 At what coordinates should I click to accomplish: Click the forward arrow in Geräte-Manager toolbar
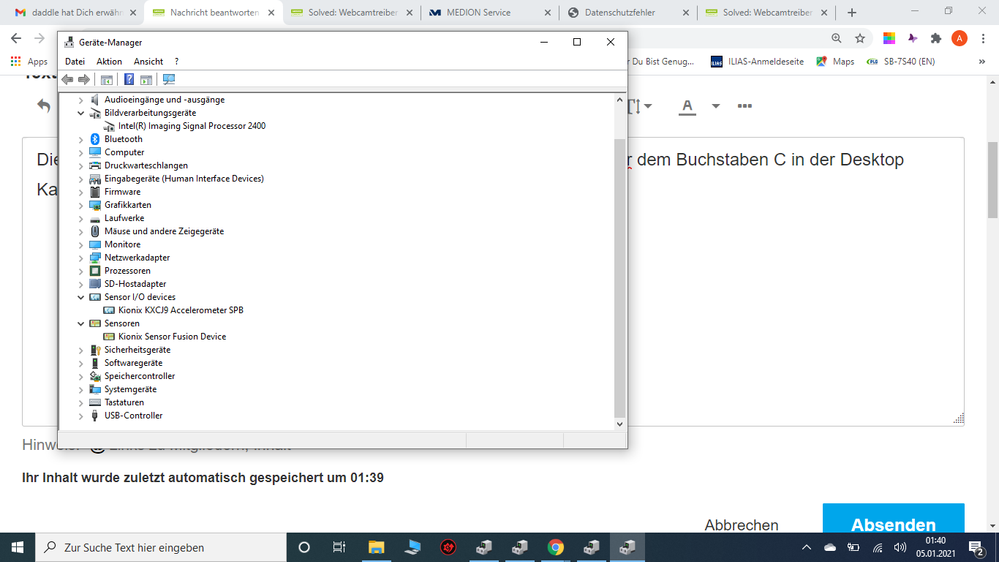click(83, 80)
